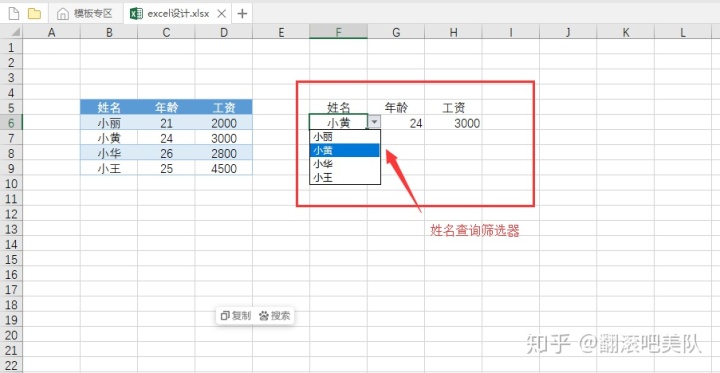Select column C header

pyautogui.click(x=166, y=32)
